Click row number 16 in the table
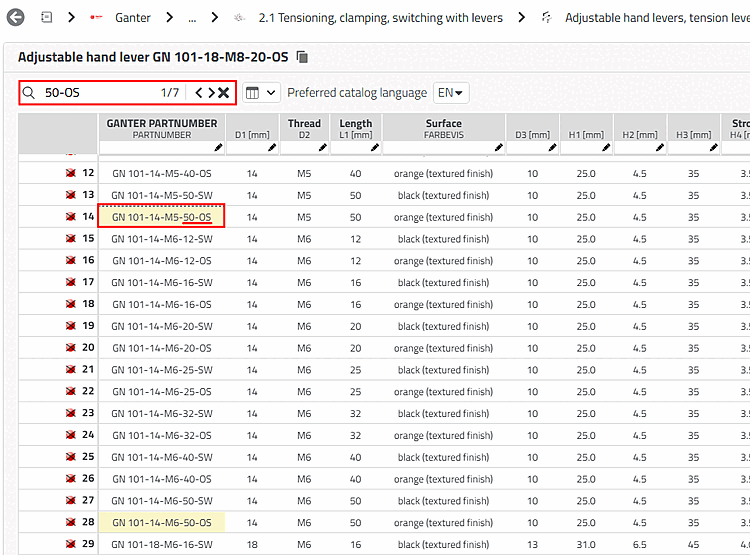750x555 pixels. (x=88, y=260)
